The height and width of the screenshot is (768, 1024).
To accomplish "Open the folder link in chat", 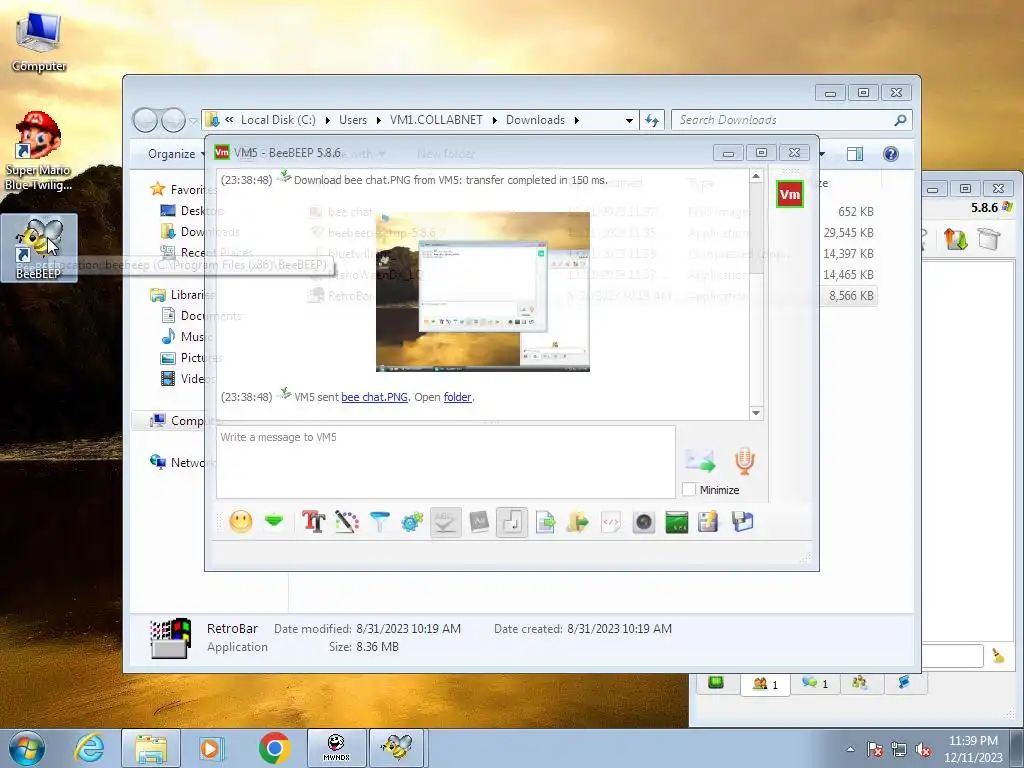I will (x=457, y=397).
